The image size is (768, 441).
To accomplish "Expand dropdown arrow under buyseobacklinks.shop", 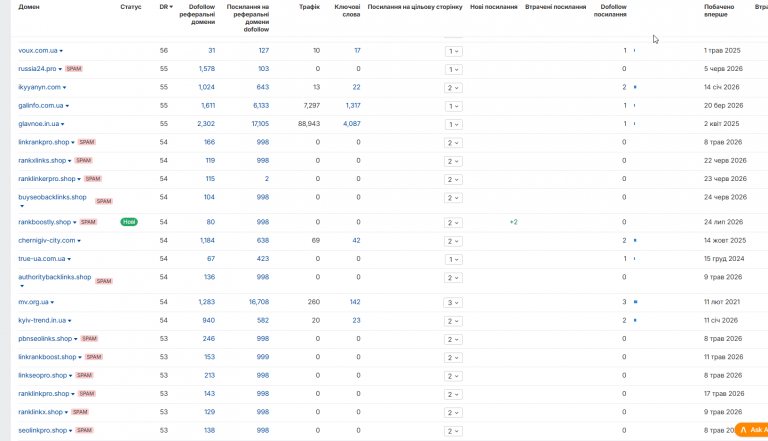I will [22, 206].
